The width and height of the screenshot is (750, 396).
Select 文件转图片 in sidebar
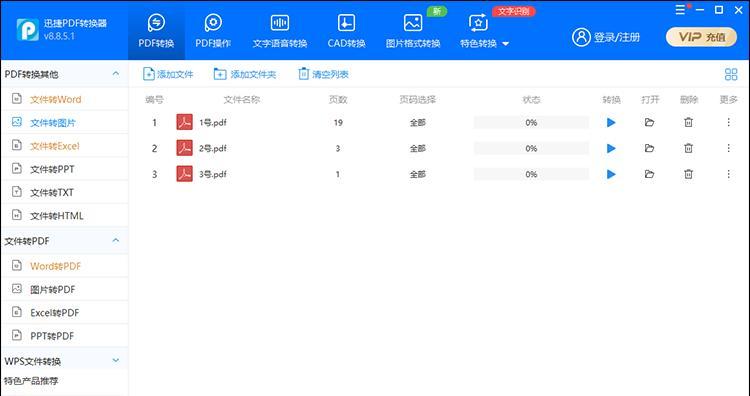64,122
